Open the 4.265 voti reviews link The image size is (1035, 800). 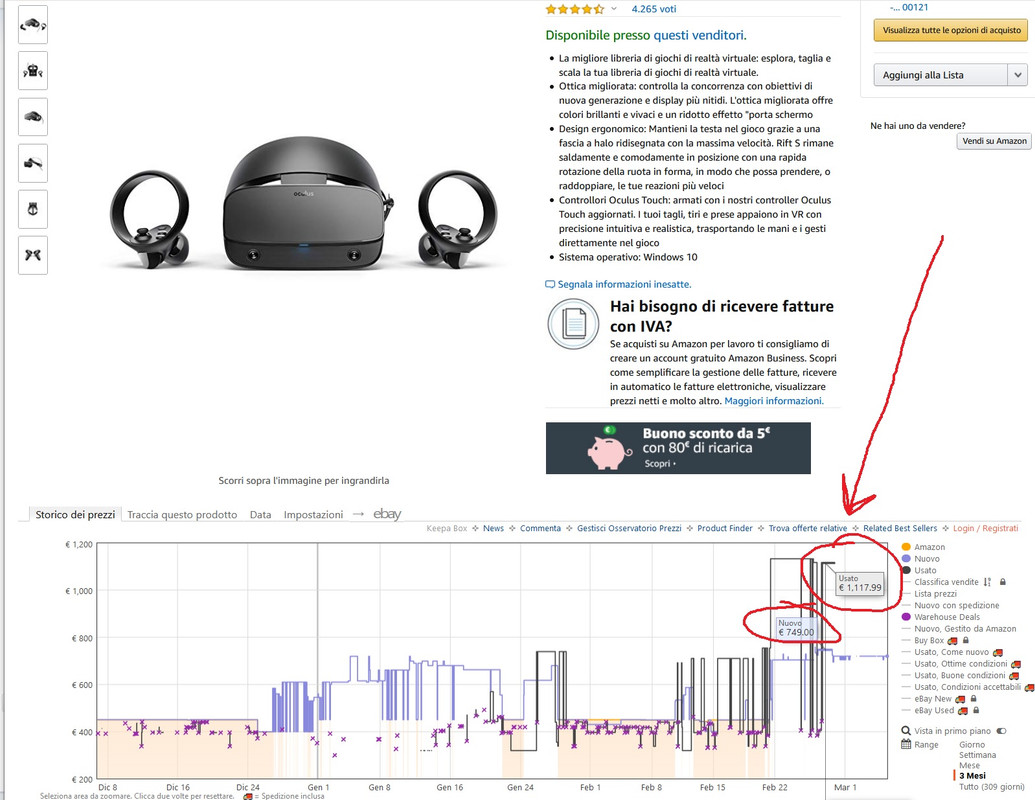(653, 9)
